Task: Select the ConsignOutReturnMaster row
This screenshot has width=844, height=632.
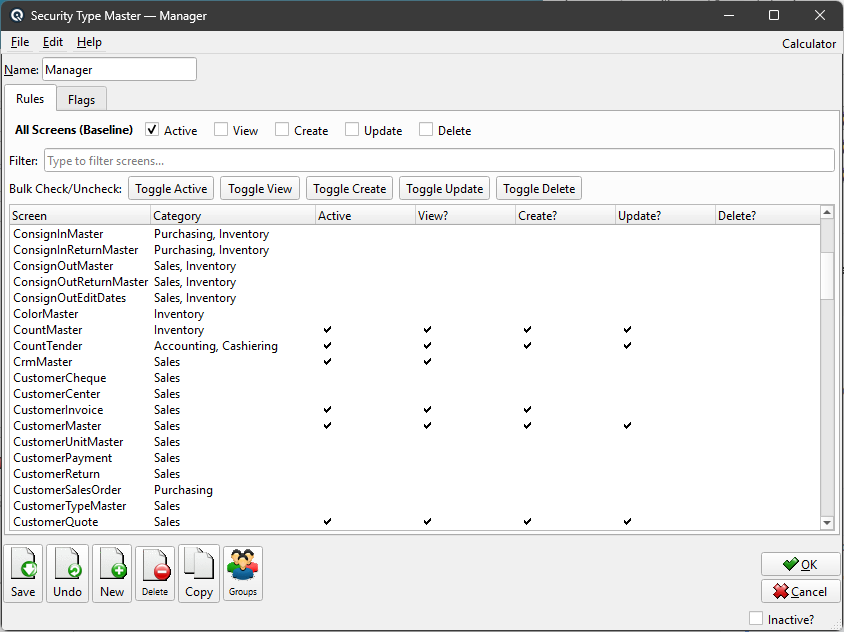Action: [415, 282]
